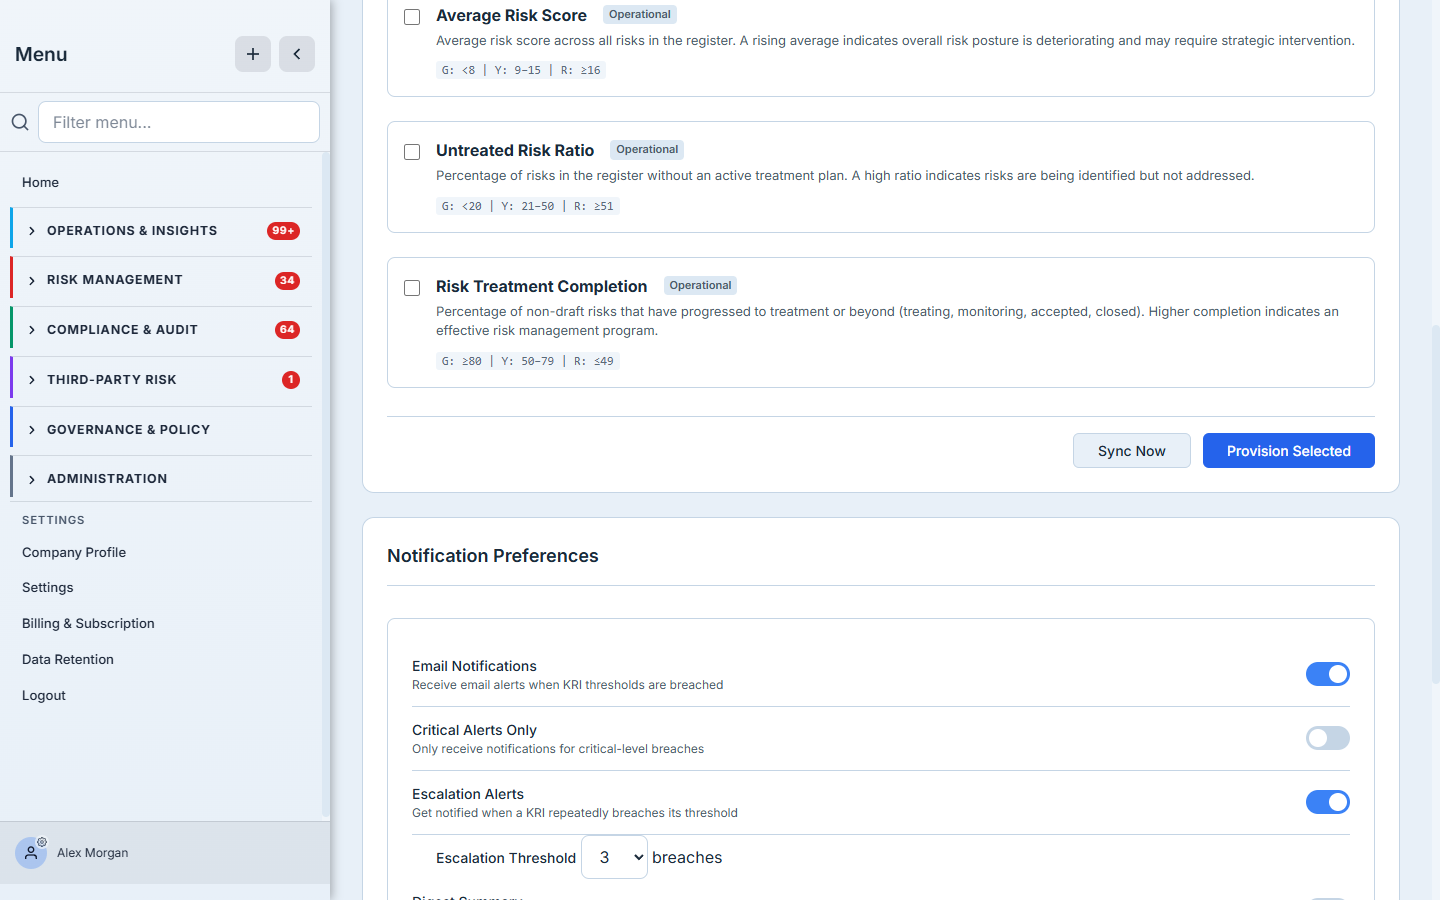Expand Operations & Insights chevron

tap(32, 231)
